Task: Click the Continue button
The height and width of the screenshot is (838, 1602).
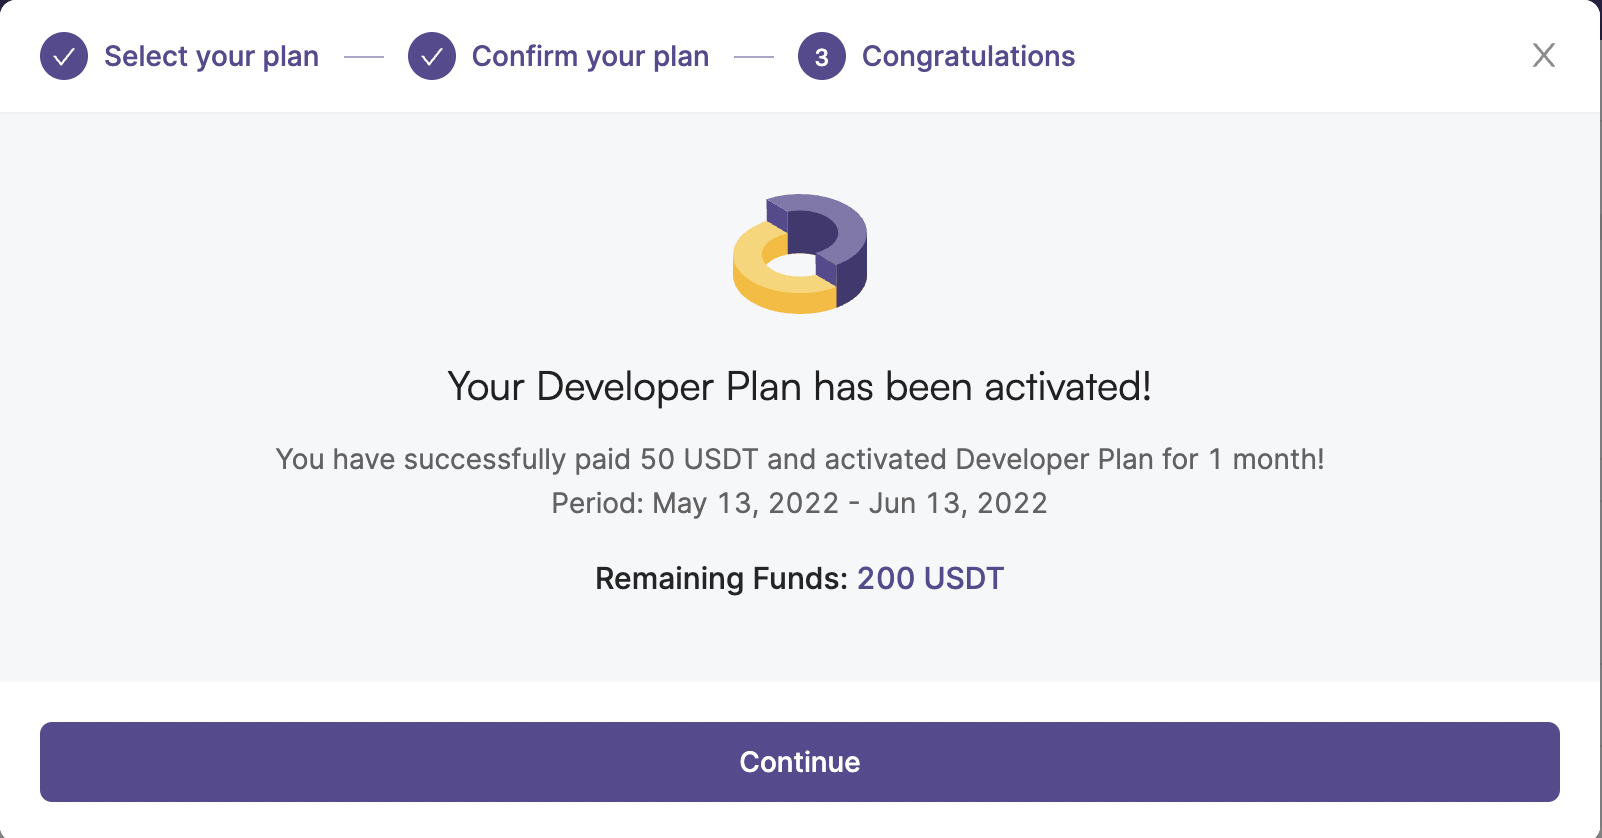Action: pos(800,762)
